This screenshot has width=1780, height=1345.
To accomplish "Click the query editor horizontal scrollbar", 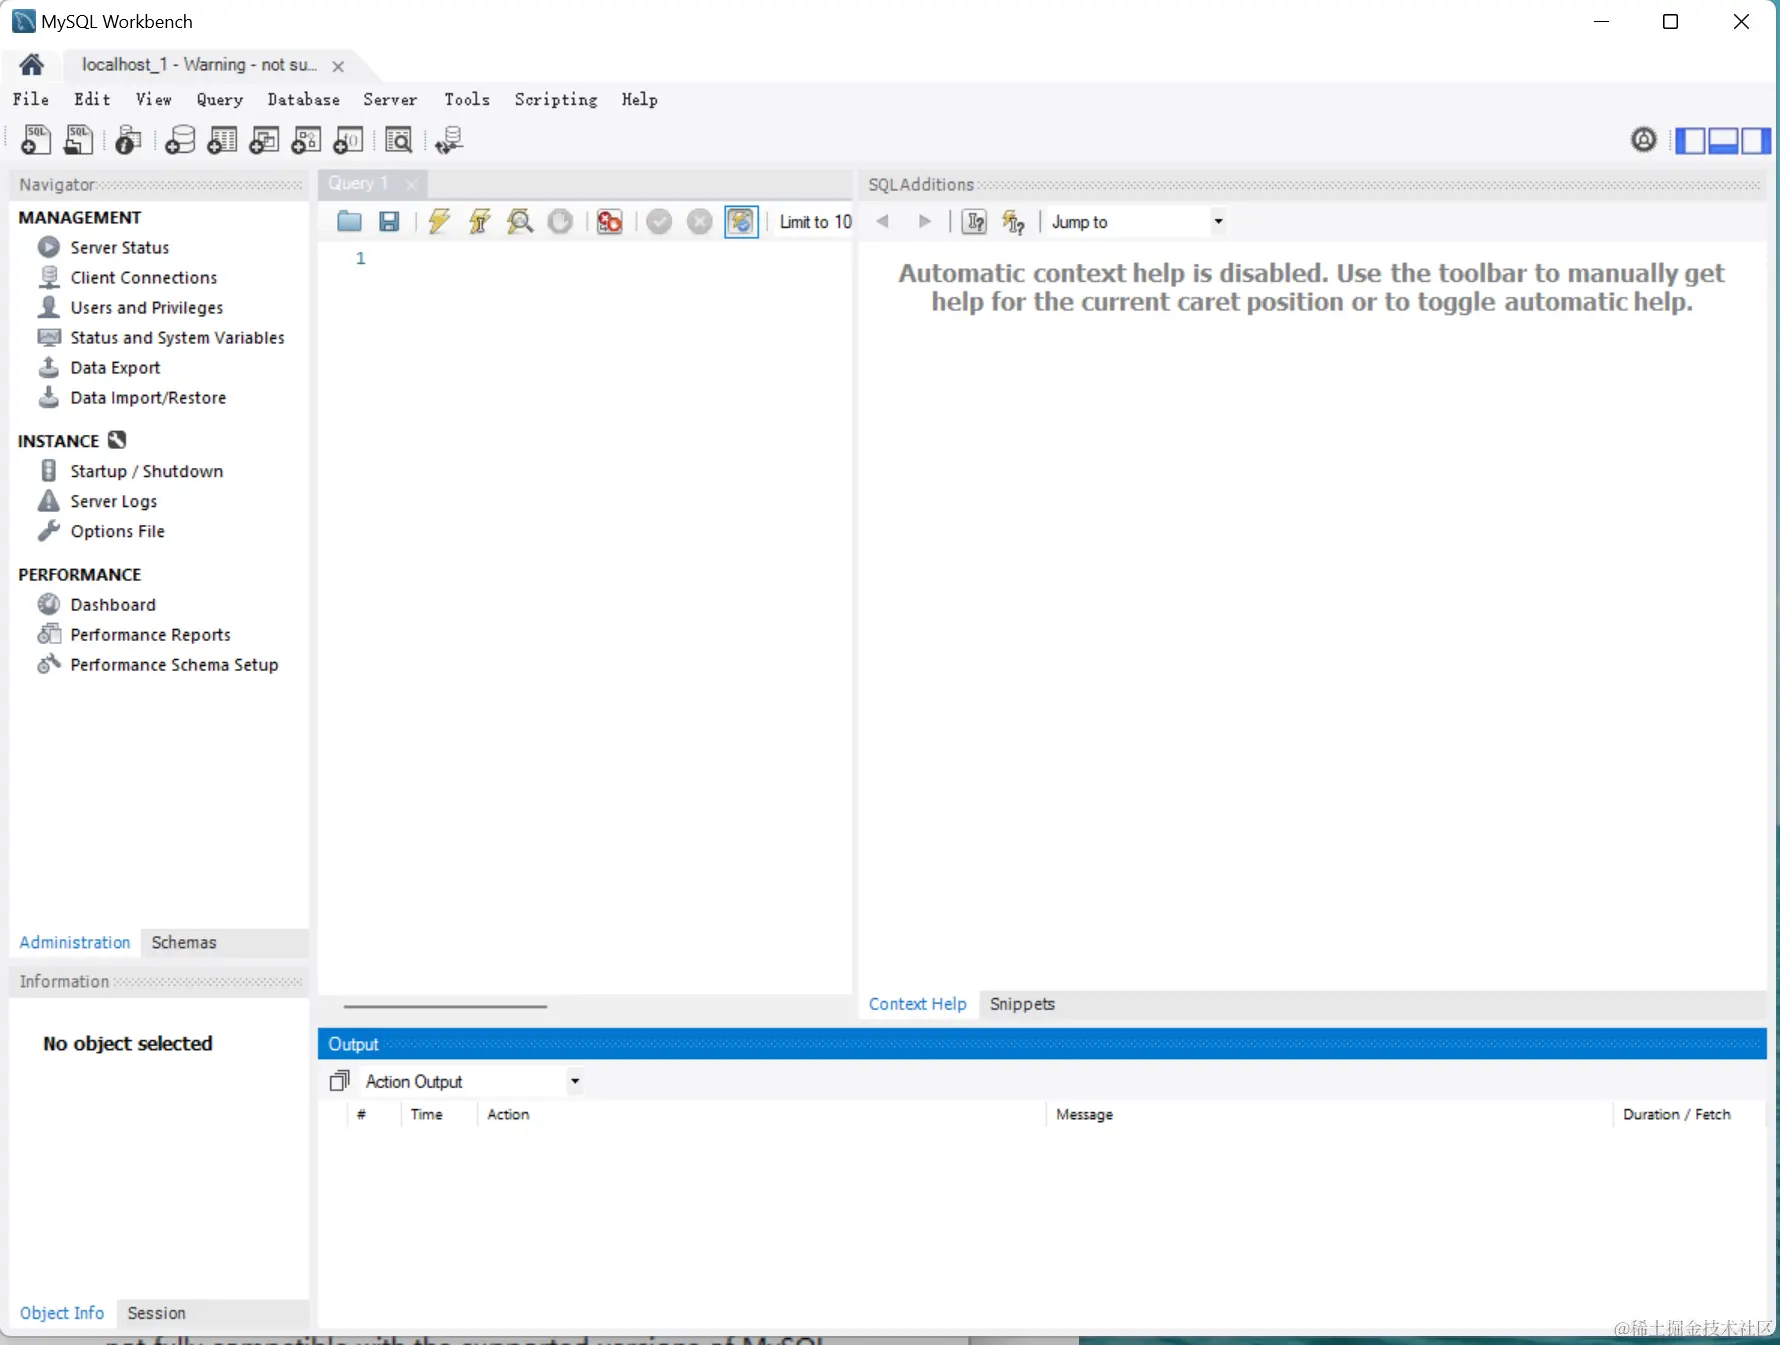I will pos(445,1006).
